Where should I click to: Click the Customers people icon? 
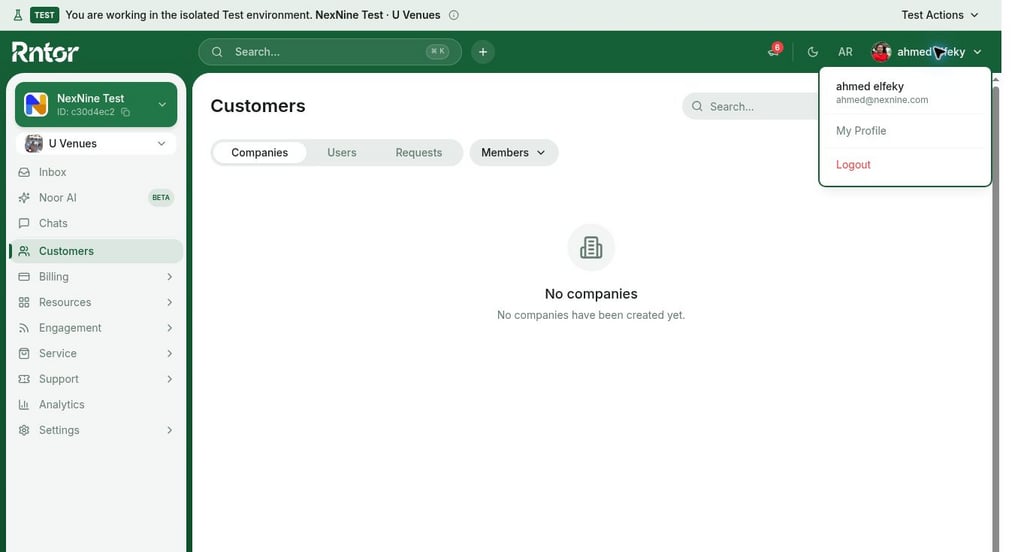[x=24, y=251]
